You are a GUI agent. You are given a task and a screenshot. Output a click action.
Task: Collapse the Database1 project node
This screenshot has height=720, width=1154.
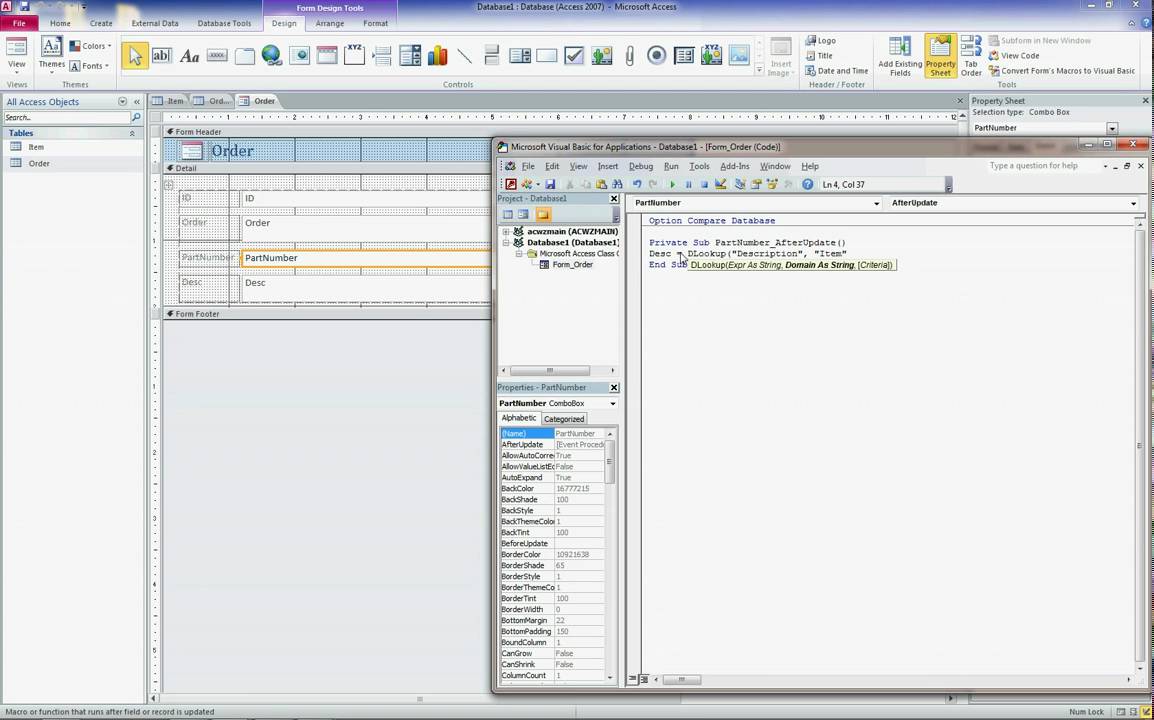506,242
